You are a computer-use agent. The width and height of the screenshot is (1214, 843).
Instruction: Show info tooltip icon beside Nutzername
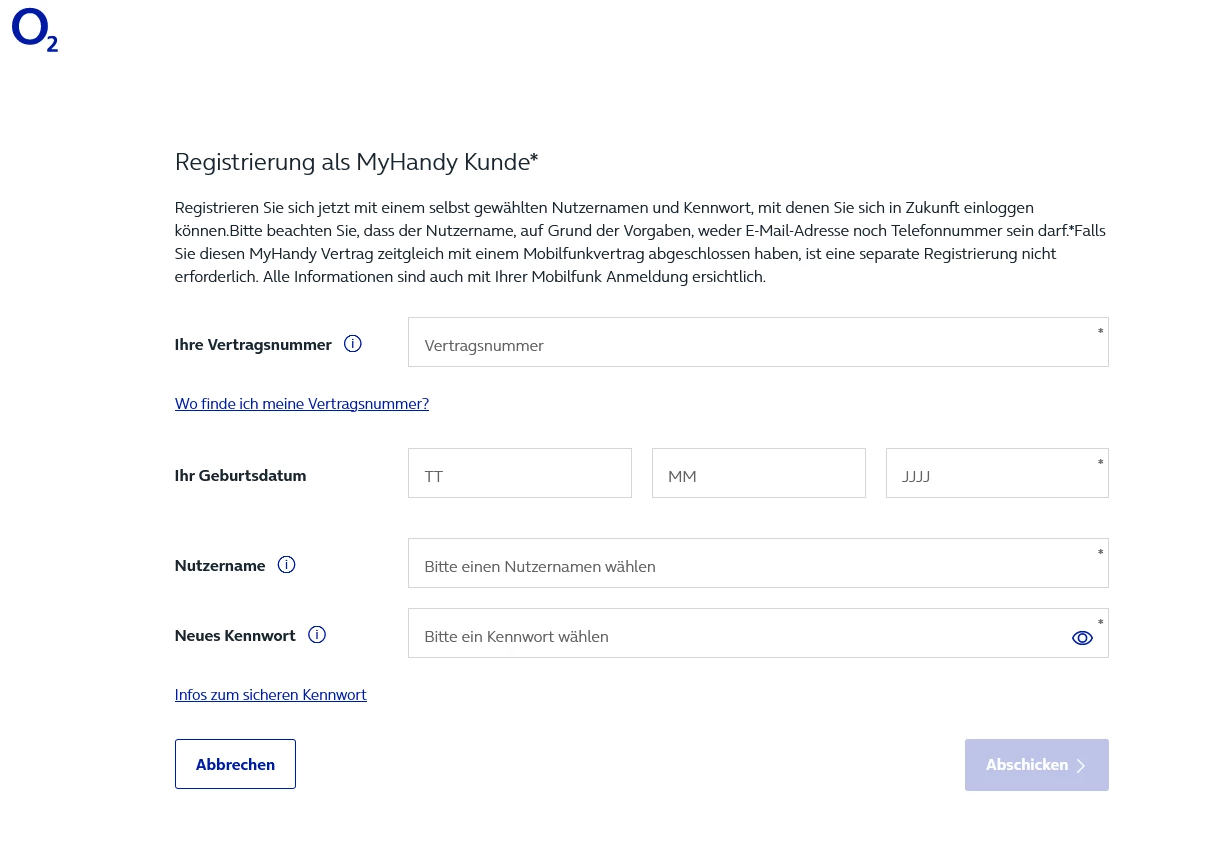point(286,565)
